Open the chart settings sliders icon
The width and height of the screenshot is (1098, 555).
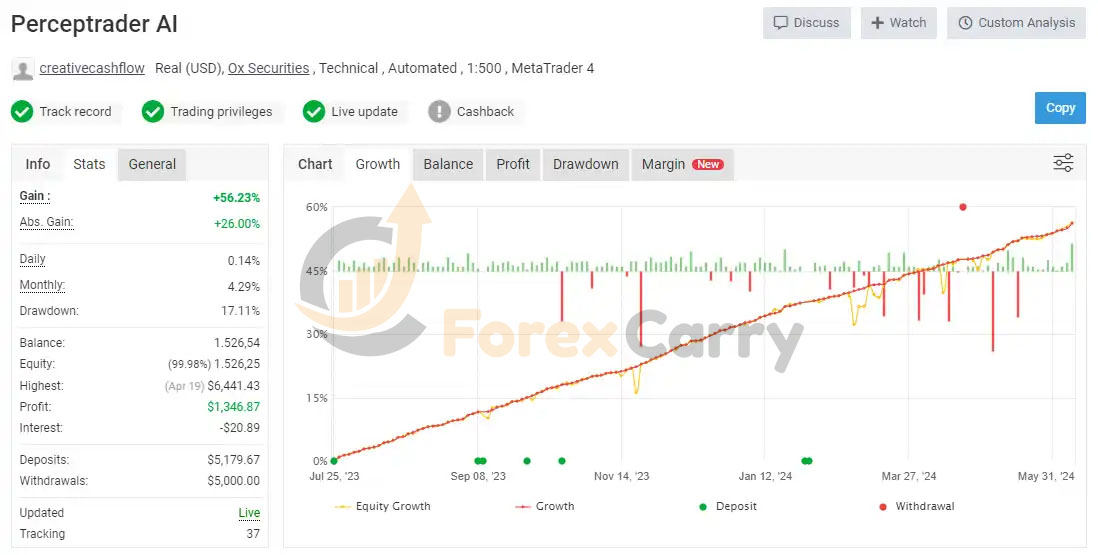[x=1063, y=163]
